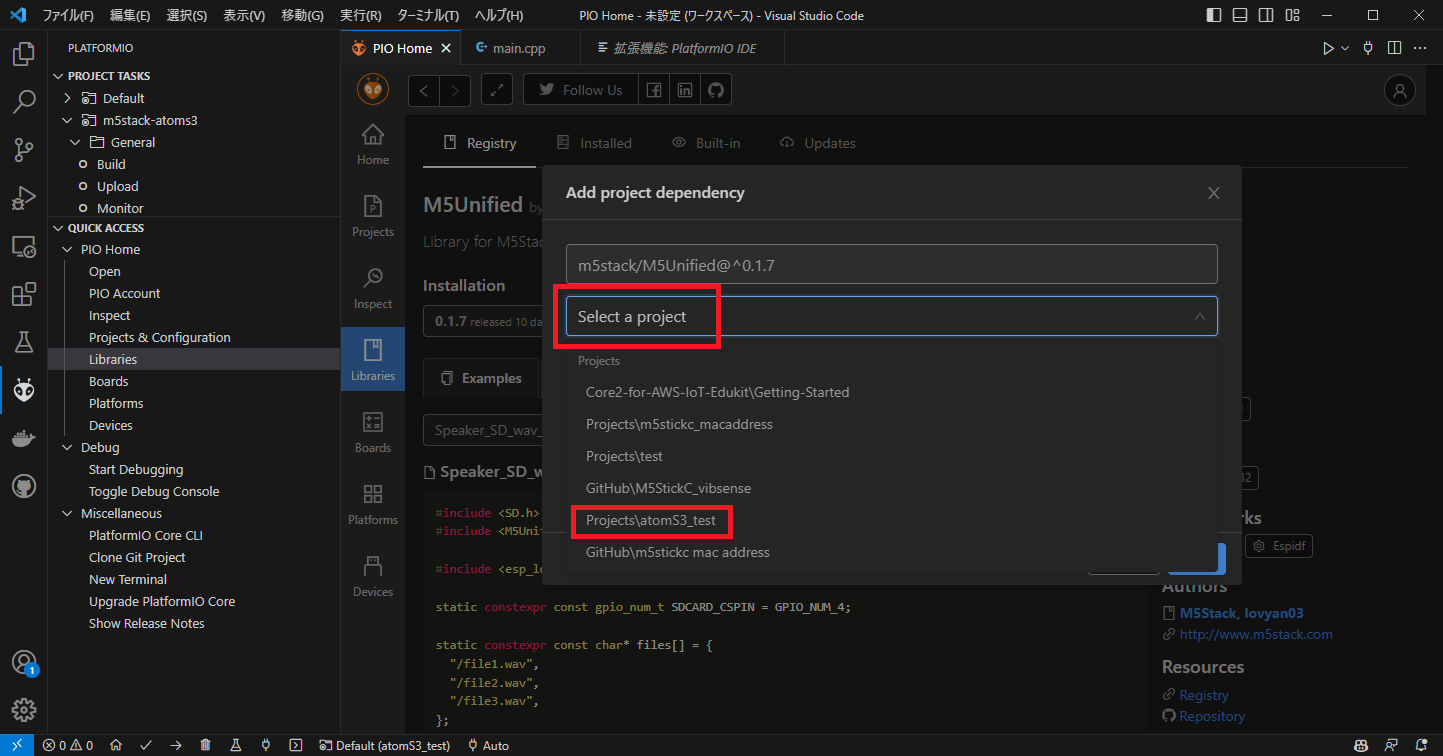This screenshot has width=1443, height=756.
Task: Click the trash Clean icon in status bar
Action: tap(205, 745)
